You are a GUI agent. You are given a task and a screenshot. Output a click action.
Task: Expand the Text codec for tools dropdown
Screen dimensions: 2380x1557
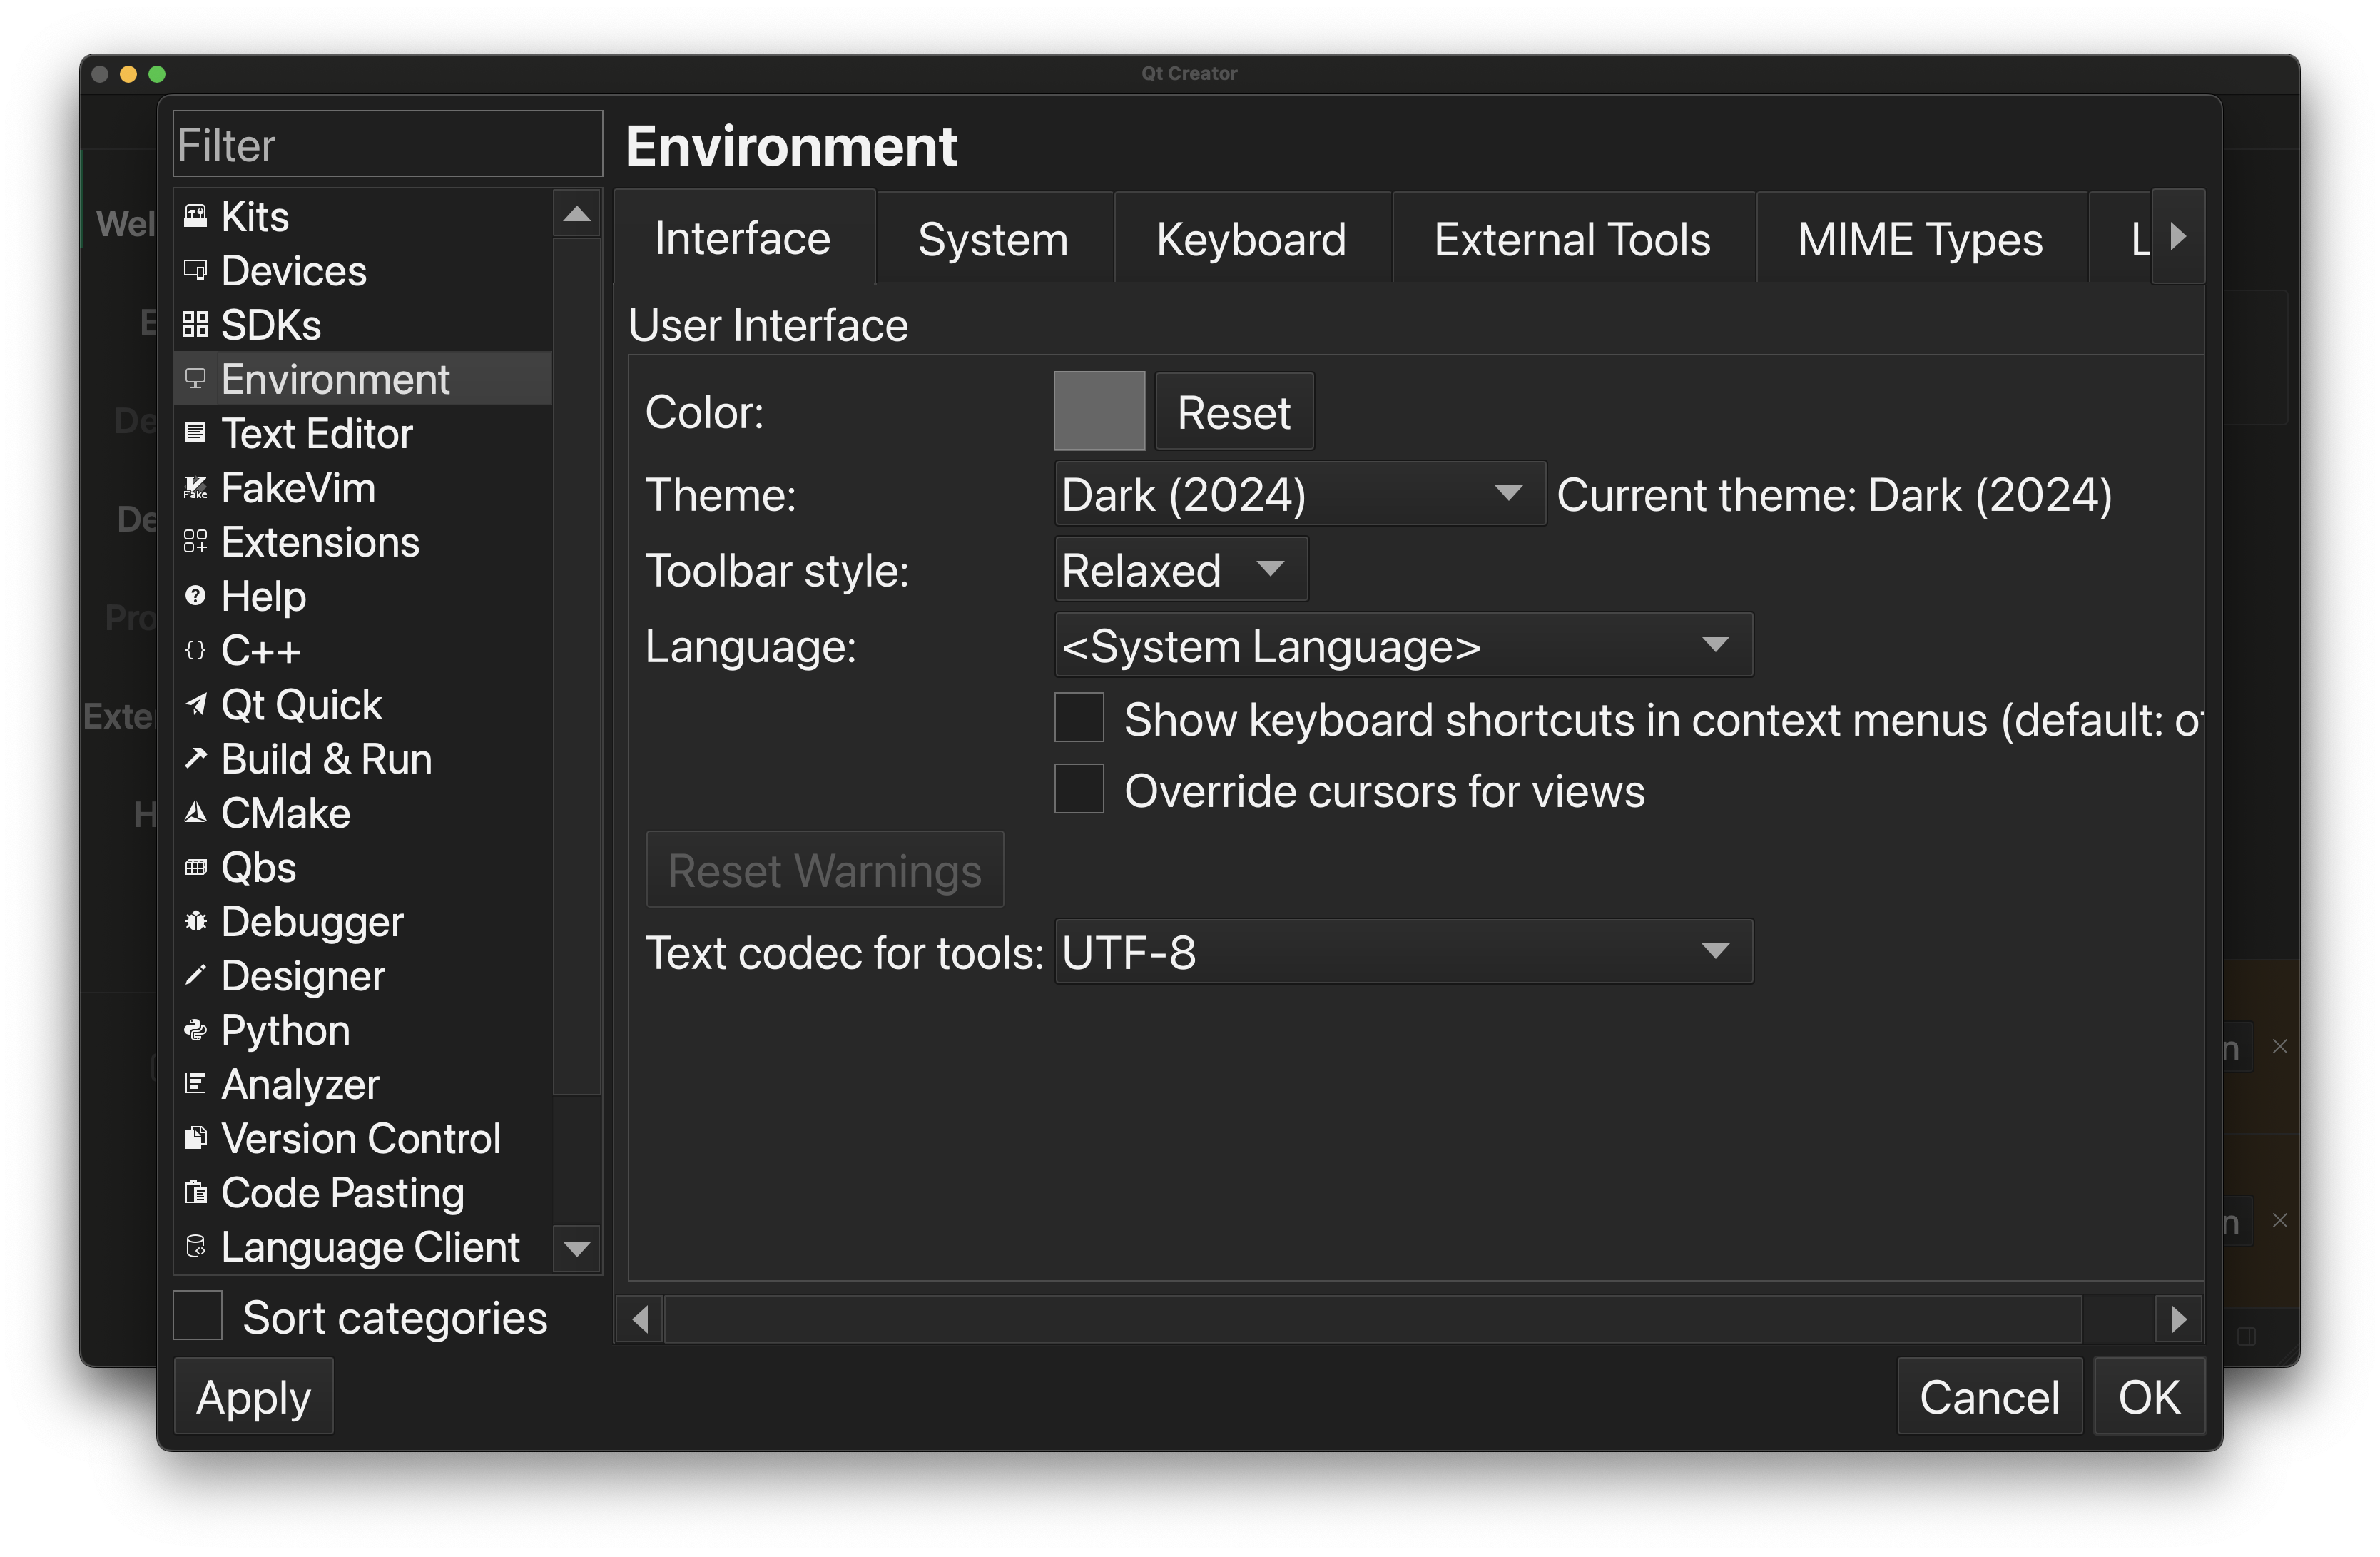(x=1403, y=952)
